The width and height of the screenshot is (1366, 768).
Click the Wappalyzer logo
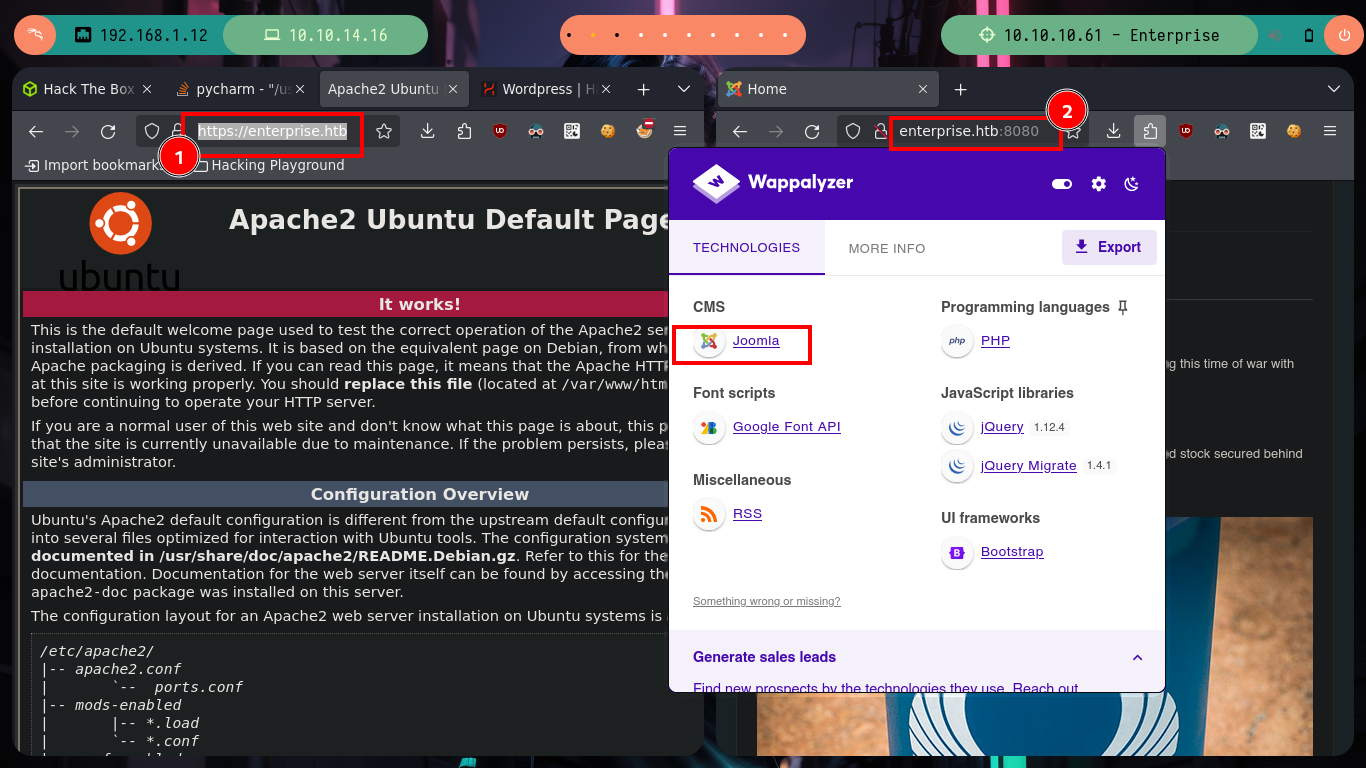[772, 184]
